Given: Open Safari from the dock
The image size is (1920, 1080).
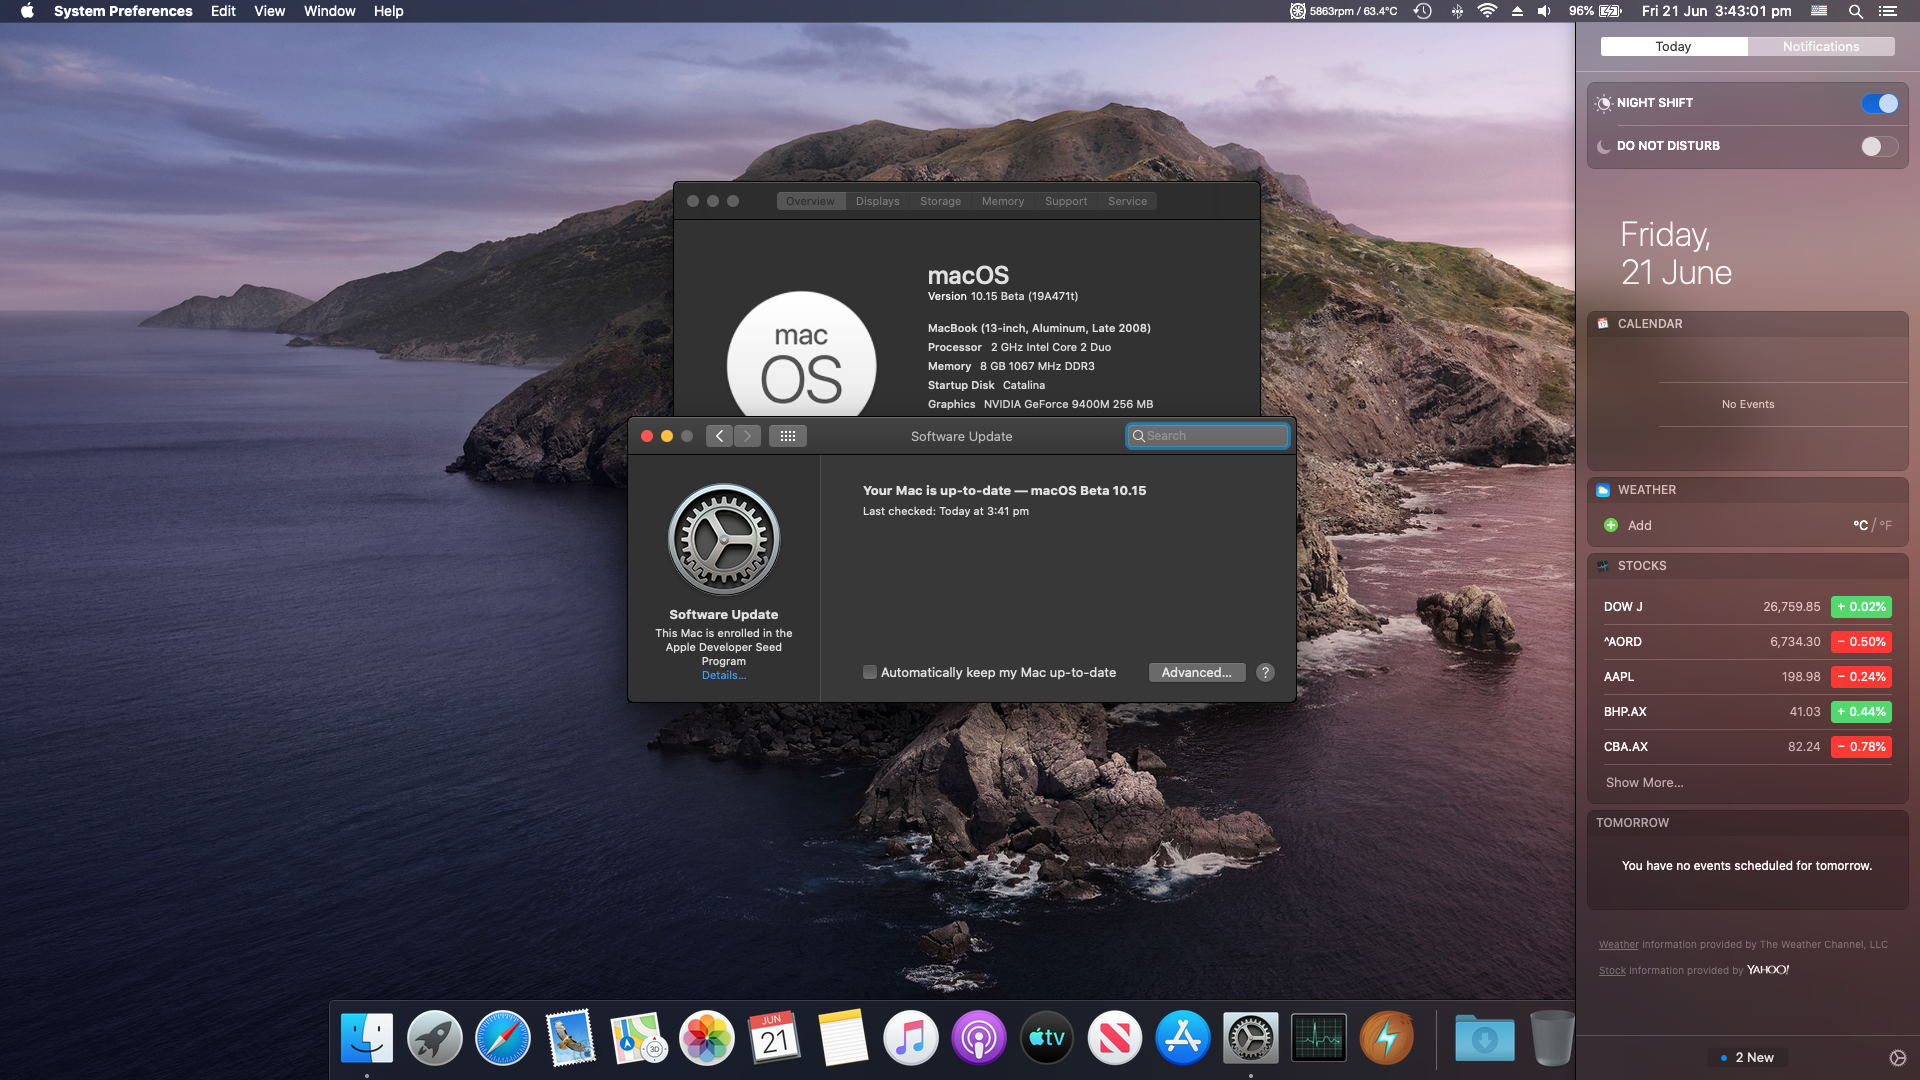Looking at the screenshot, I should (502, 1038).
